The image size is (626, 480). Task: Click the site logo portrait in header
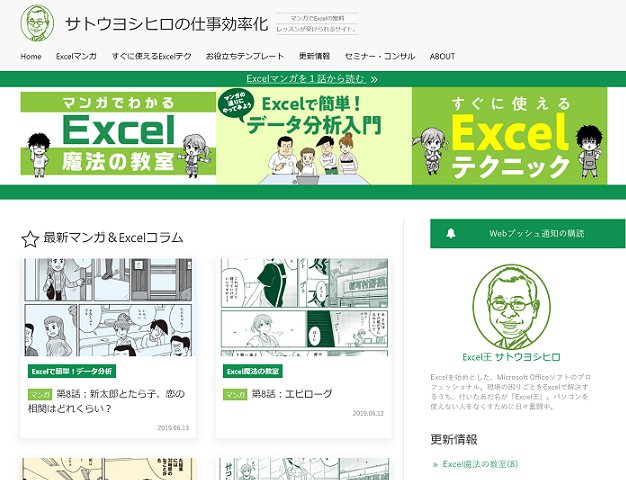coord(37,23)
